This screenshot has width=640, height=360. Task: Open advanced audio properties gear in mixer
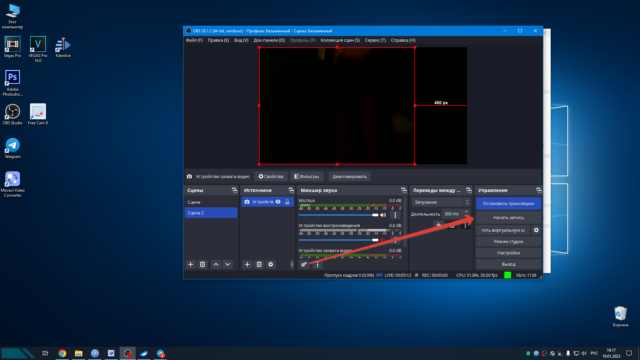[304, 264]
